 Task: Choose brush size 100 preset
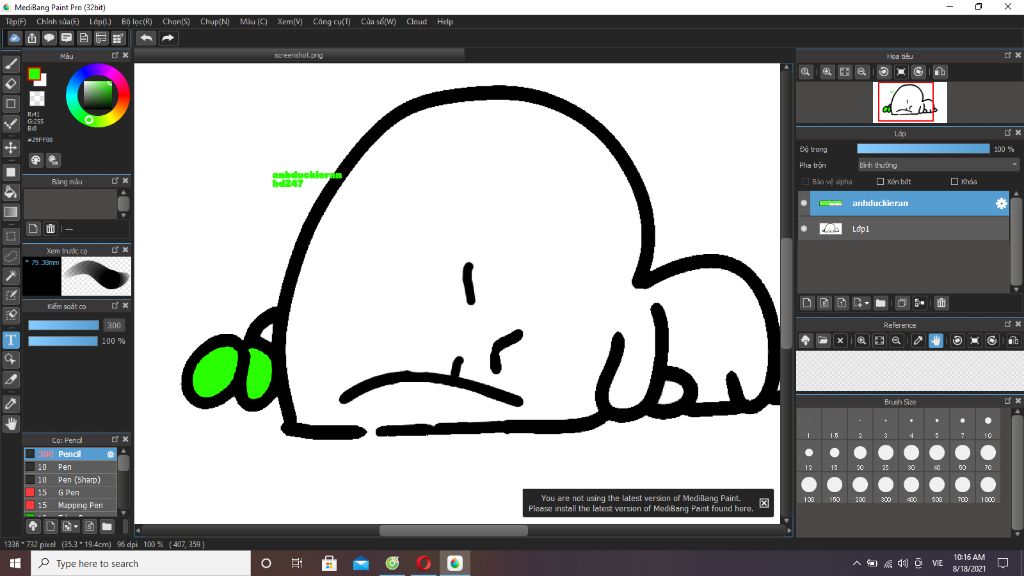(808, 488)
